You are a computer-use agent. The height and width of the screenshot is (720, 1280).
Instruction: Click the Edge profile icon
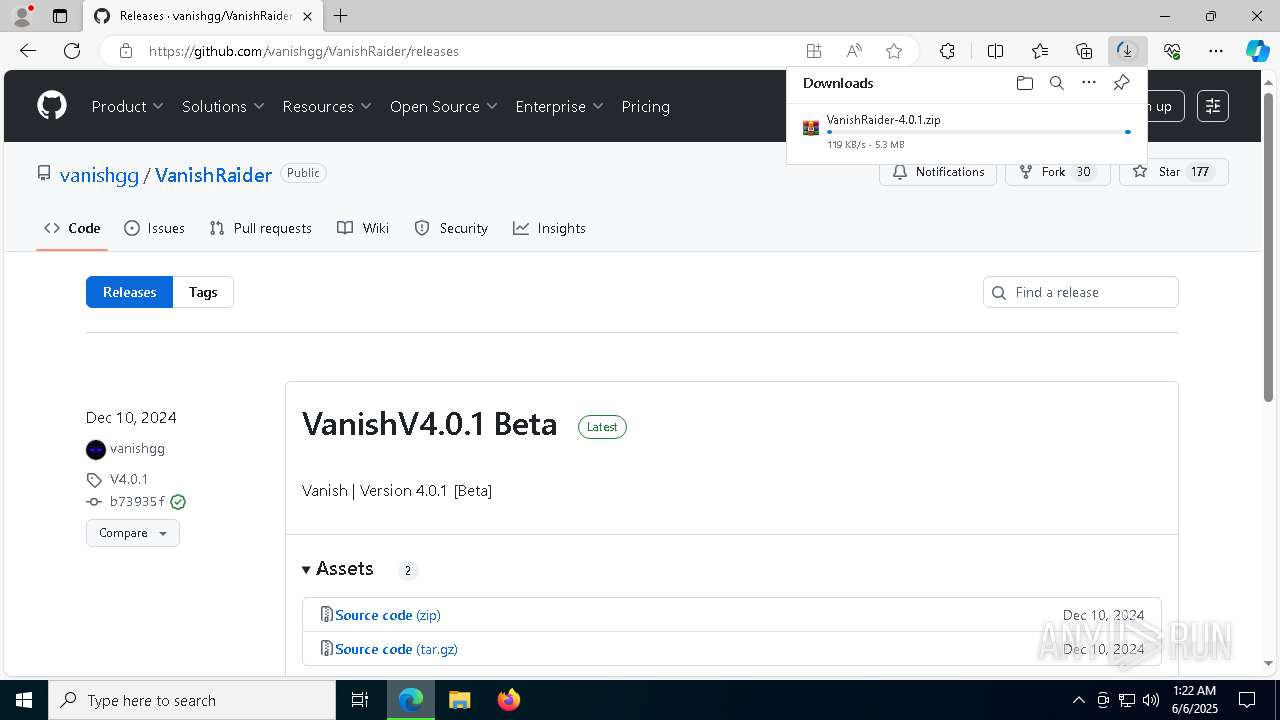point(22,16)
